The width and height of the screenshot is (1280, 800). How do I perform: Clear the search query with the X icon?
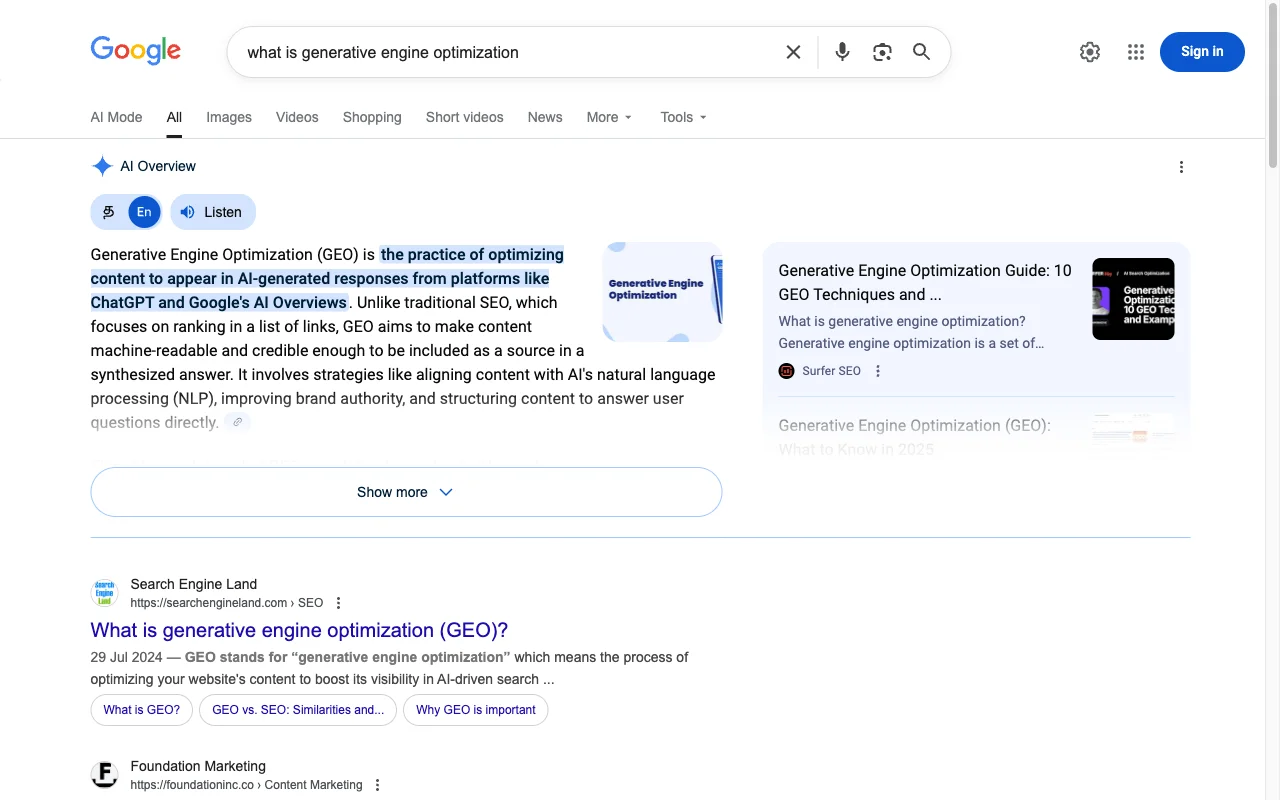pos(793,51)
